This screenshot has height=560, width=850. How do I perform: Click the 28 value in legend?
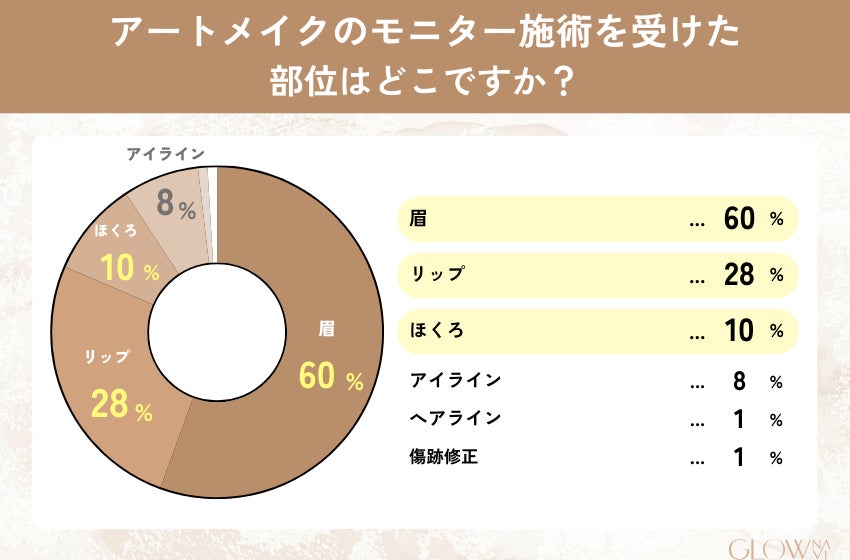[x=738, y=276]
